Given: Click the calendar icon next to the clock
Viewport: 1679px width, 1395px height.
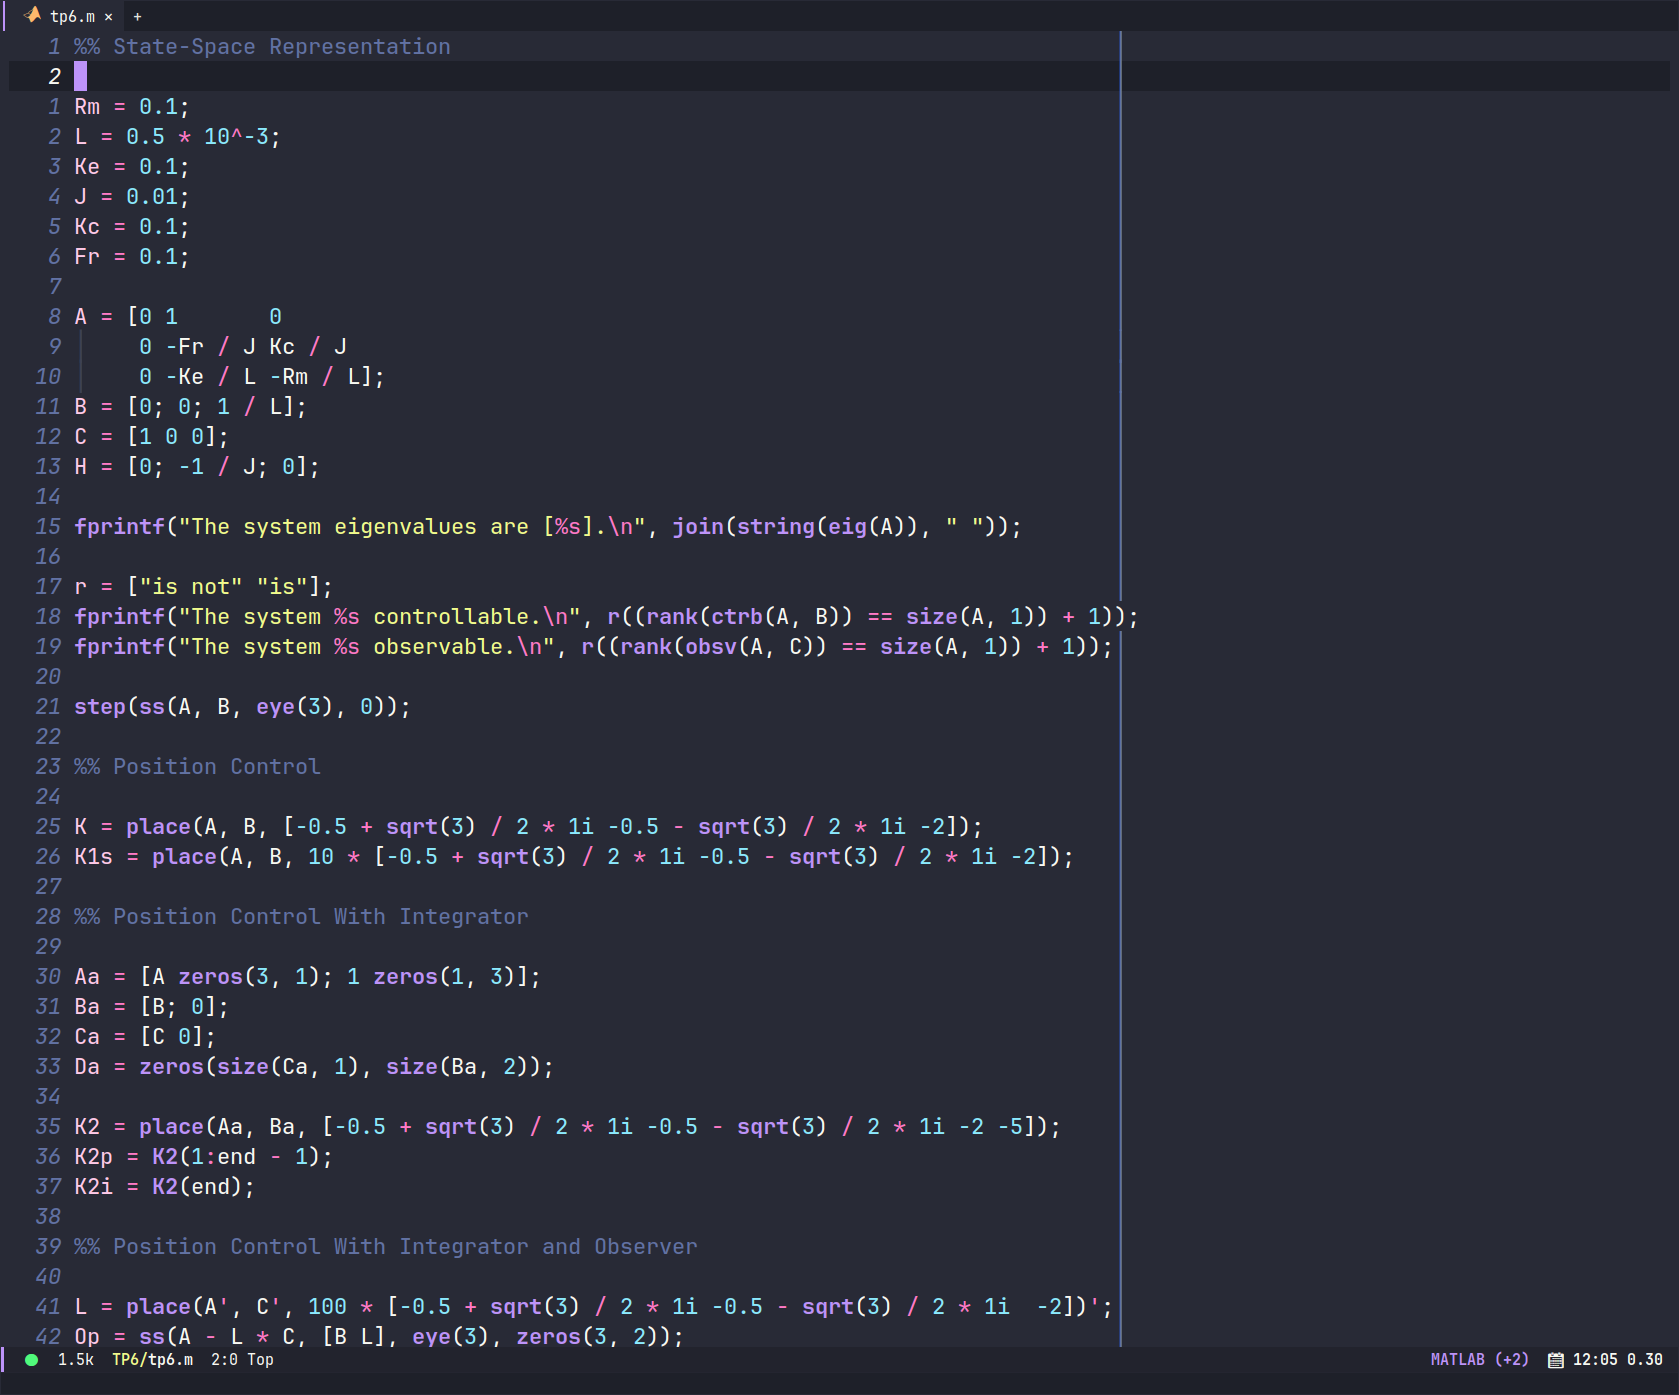Looking at the screenshot, I should [1555, 1360].
